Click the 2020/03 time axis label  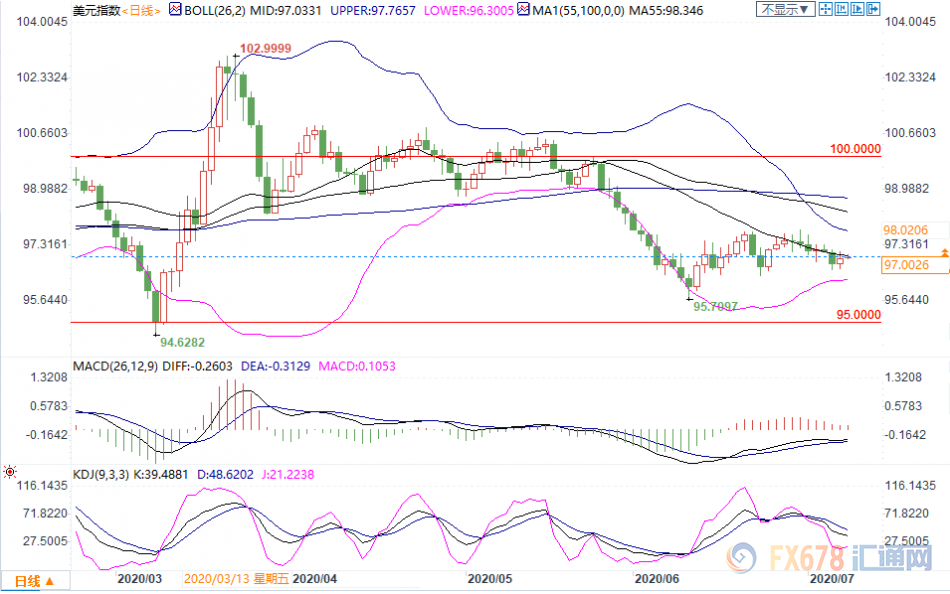[139, 579]
